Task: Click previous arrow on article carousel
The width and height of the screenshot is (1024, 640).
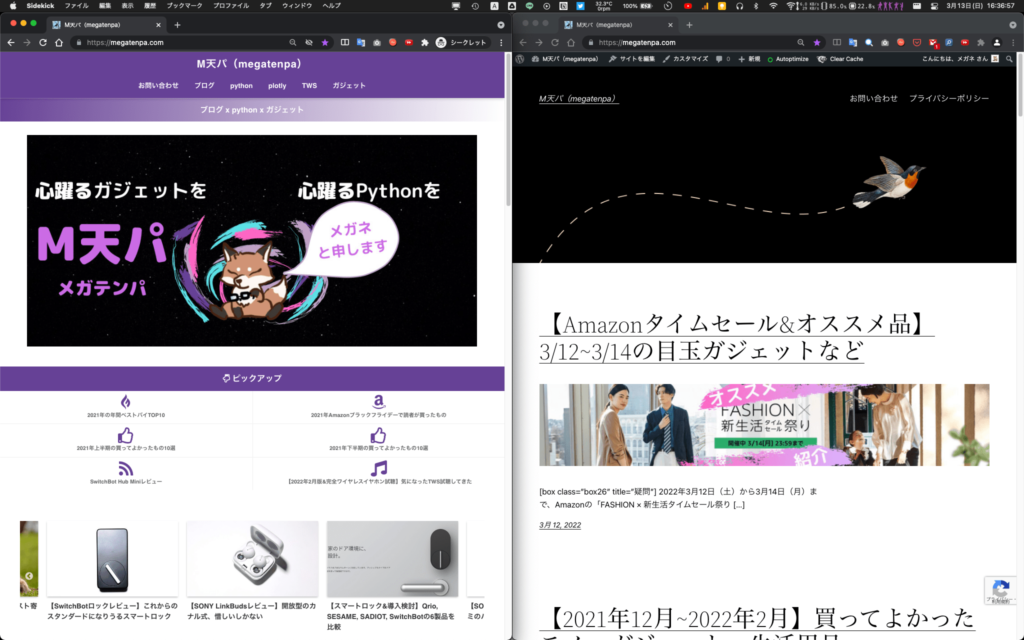Action: pyautogui.click(x=29, y=576)
